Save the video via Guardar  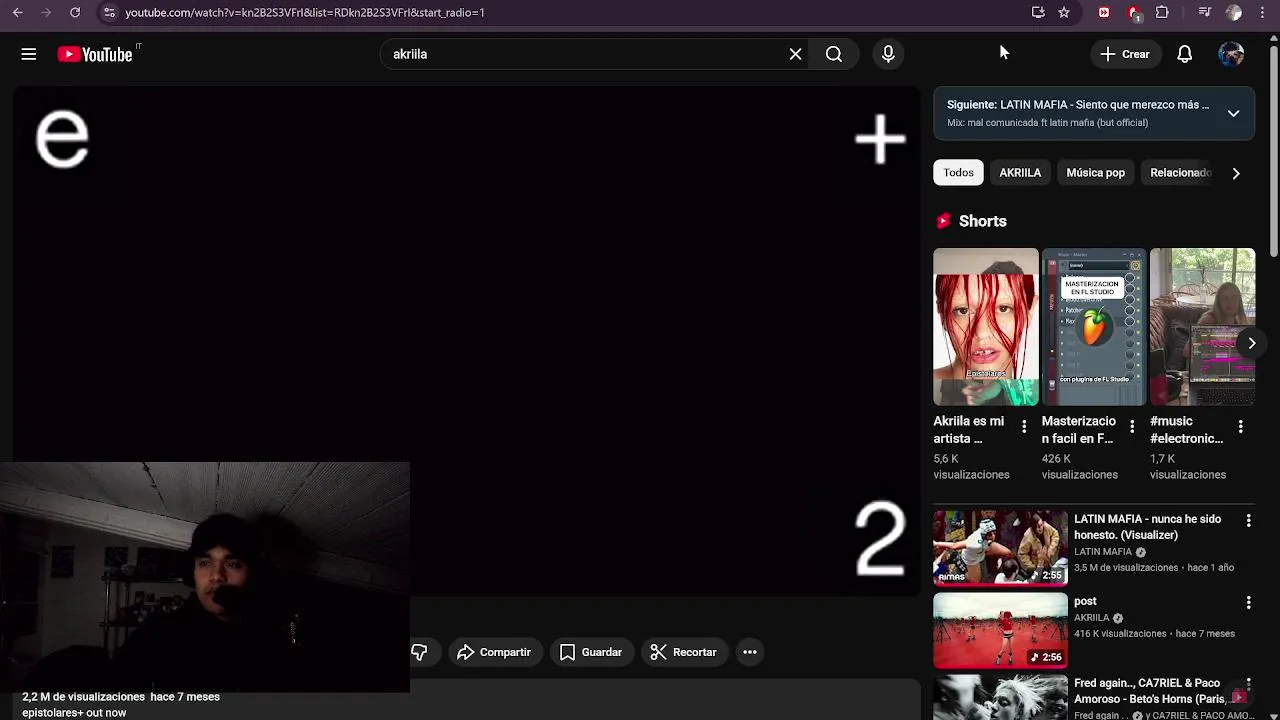[591, 652]
